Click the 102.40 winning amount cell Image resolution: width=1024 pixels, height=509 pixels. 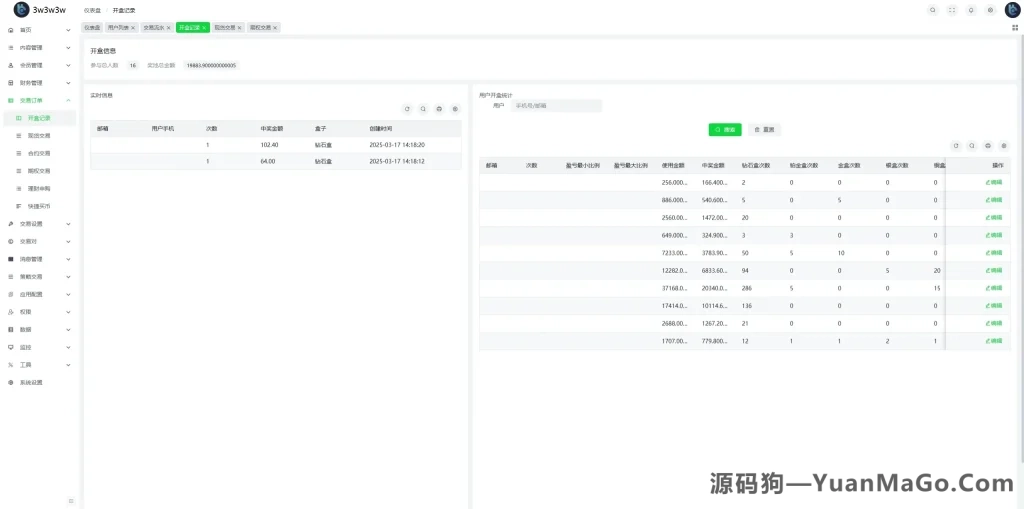pyautogui.click(x=270, y=144)
